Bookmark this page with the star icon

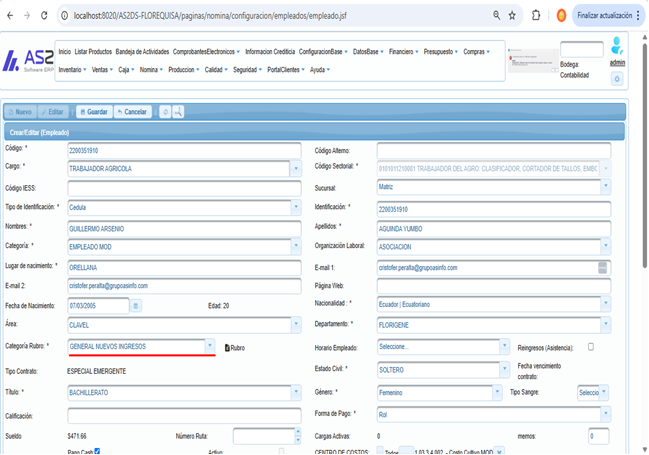pyautogui.click(x=512, y=16)
